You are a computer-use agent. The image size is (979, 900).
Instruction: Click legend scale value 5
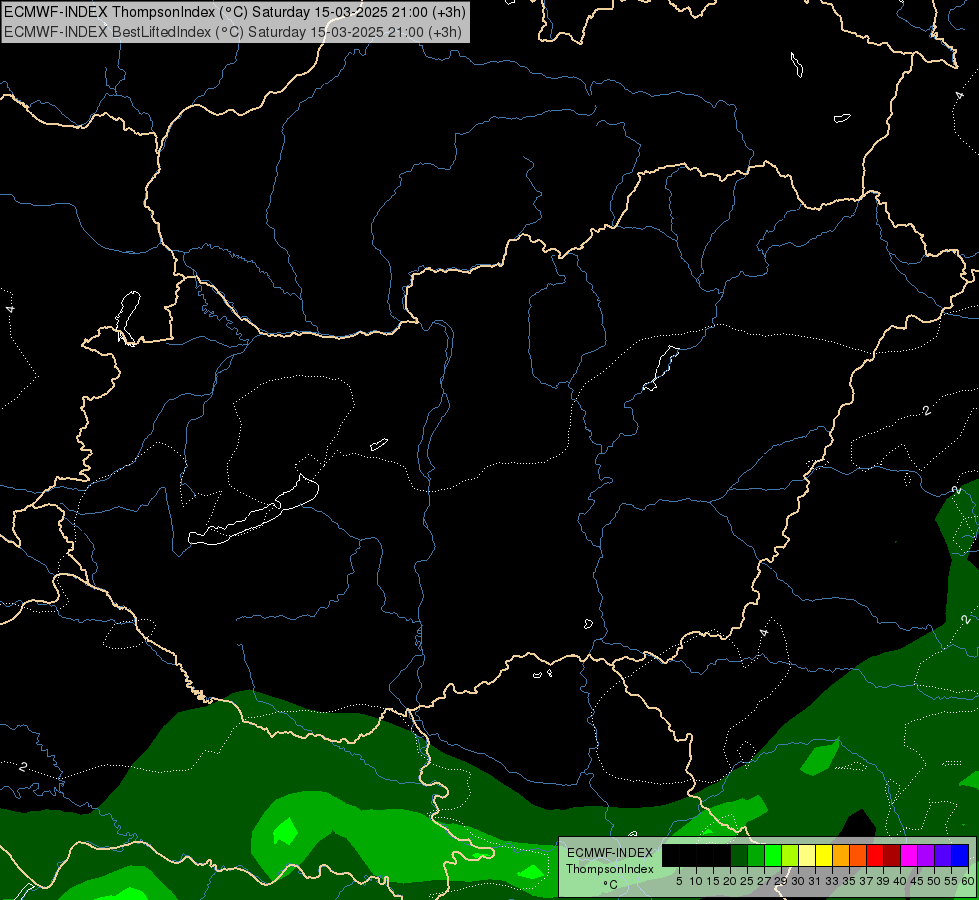coord(679,881)
